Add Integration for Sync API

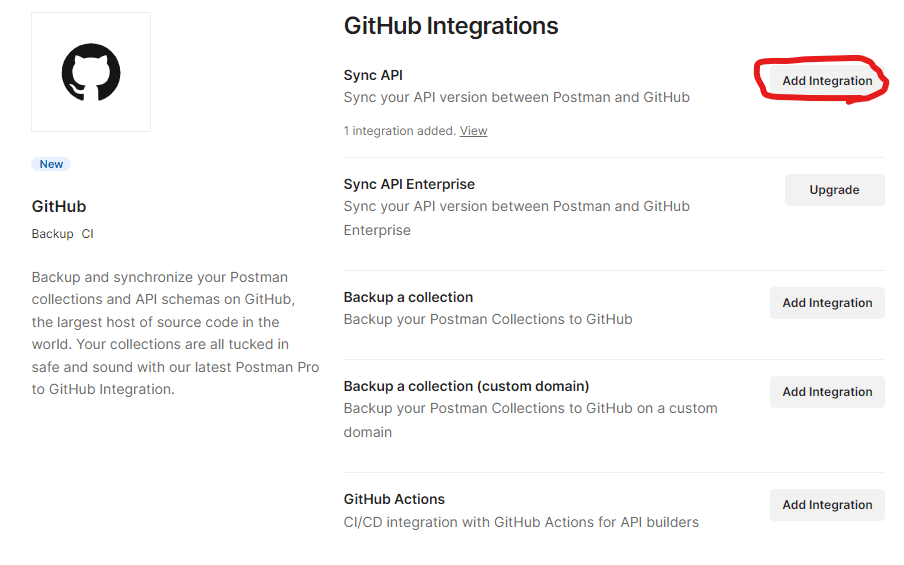pos(827,81)
